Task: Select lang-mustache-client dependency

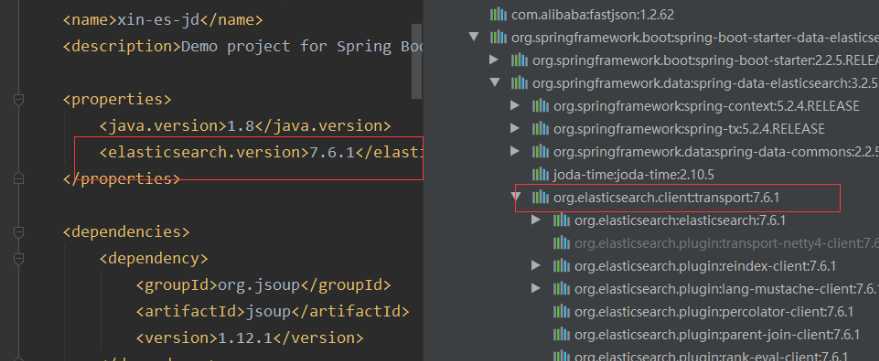Action: coord(727,289)
